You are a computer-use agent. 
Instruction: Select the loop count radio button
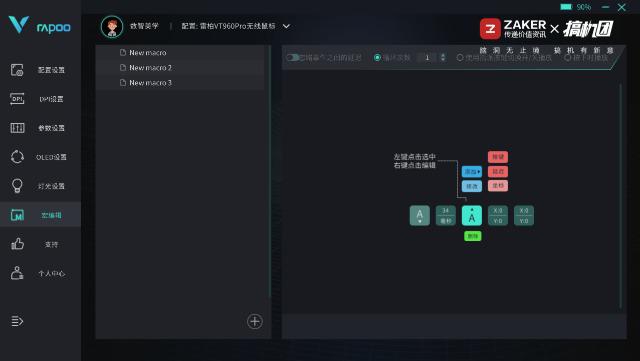point(378,58)
